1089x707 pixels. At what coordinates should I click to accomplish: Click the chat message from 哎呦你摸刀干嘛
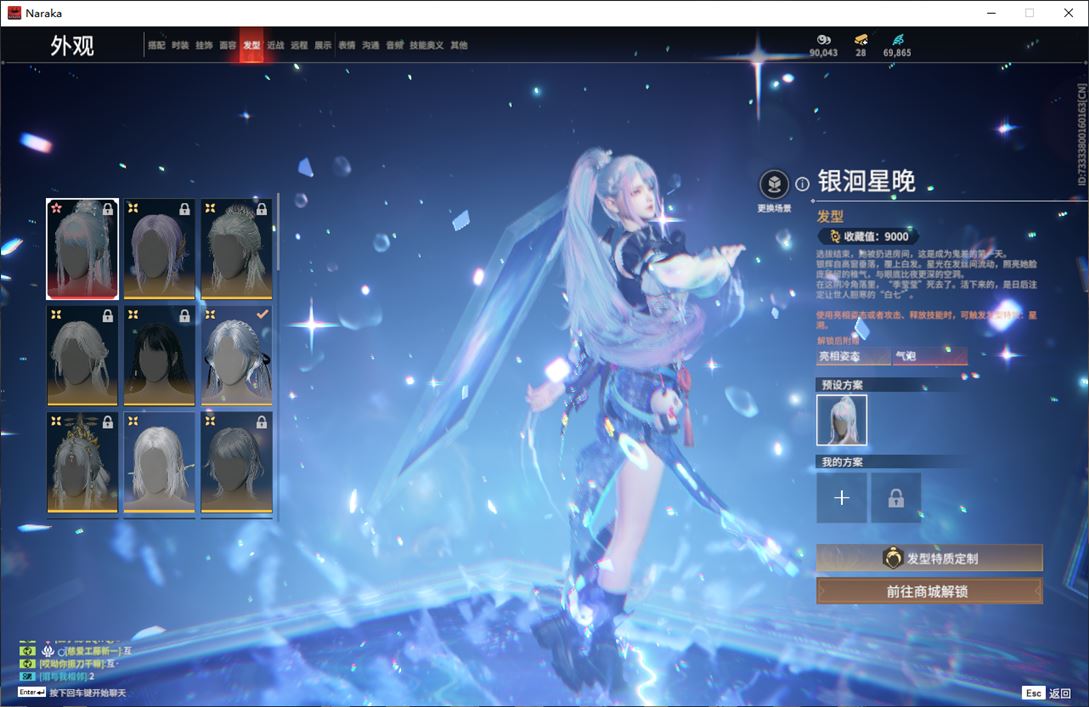coord(68,664)
